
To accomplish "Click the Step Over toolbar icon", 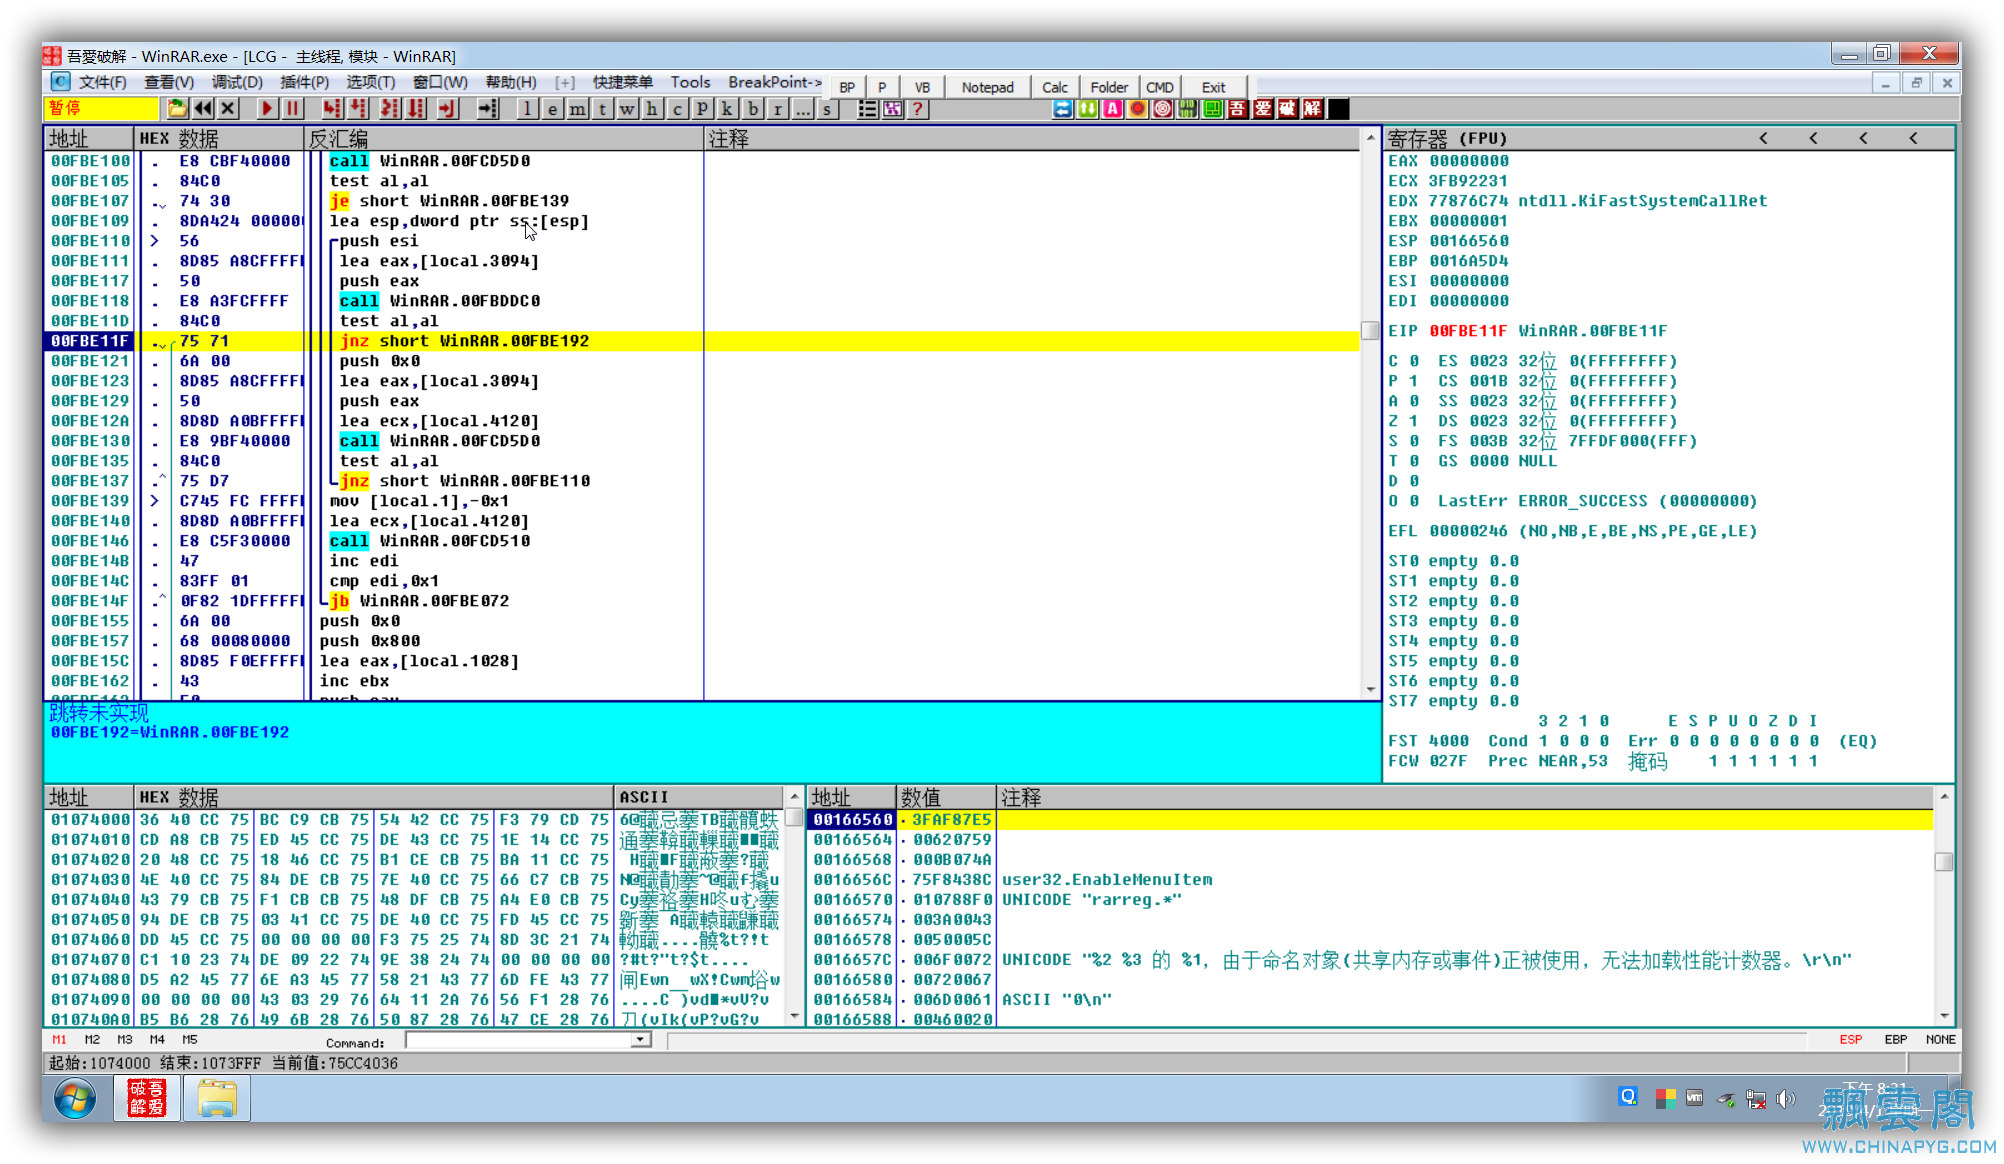I will (x=358, y=108).
